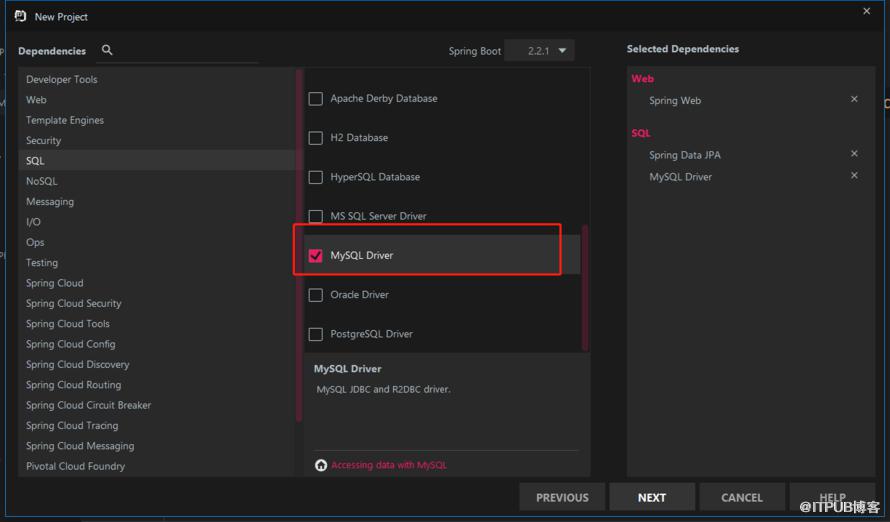This screenshot has height=522, width=890.
Task: Select Spring Cloud Security category
Action: click(x=157, y=304)
